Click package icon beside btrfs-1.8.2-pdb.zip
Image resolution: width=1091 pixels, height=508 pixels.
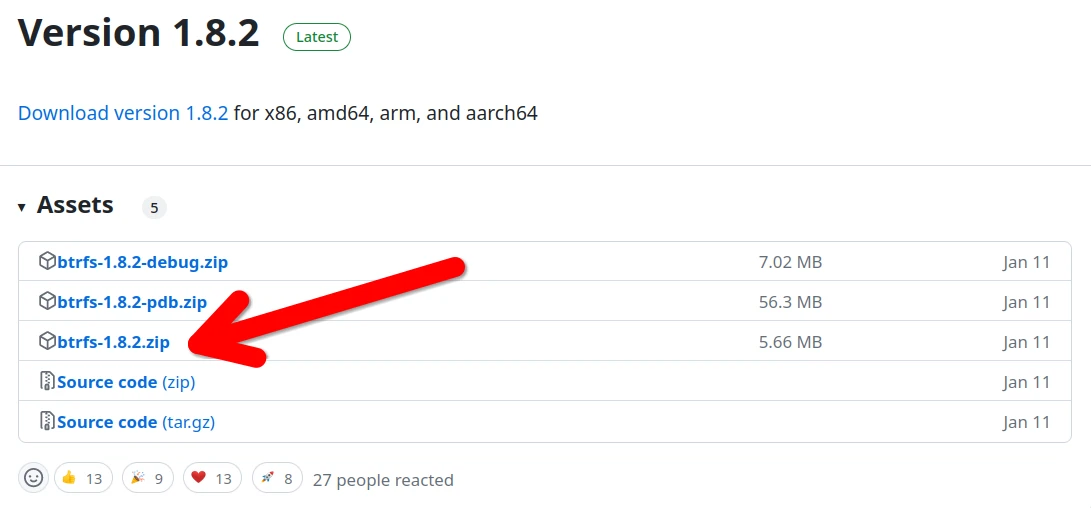coord(47,302)
